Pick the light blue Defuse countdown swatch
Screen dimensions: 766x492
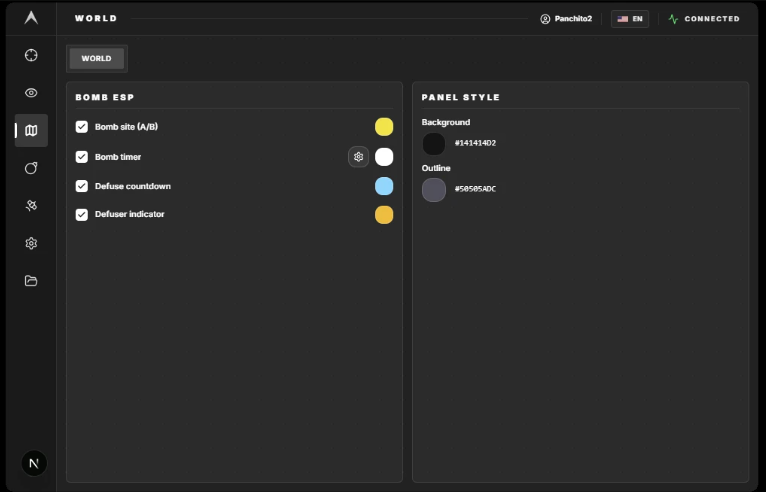384,186
